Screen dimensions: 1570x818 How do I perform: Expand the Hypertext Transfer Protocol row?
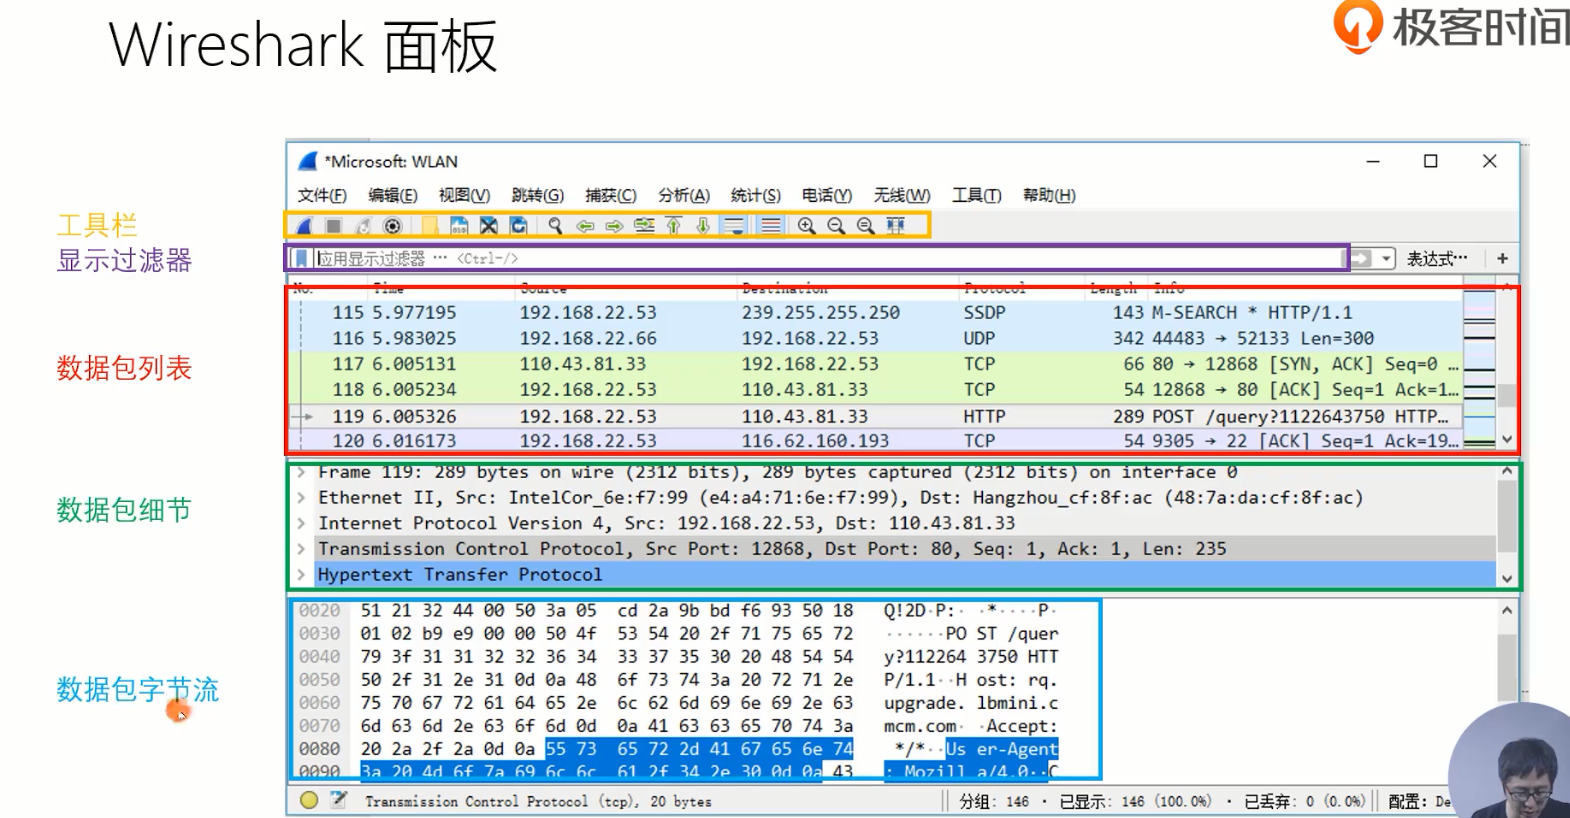[301, 575]
